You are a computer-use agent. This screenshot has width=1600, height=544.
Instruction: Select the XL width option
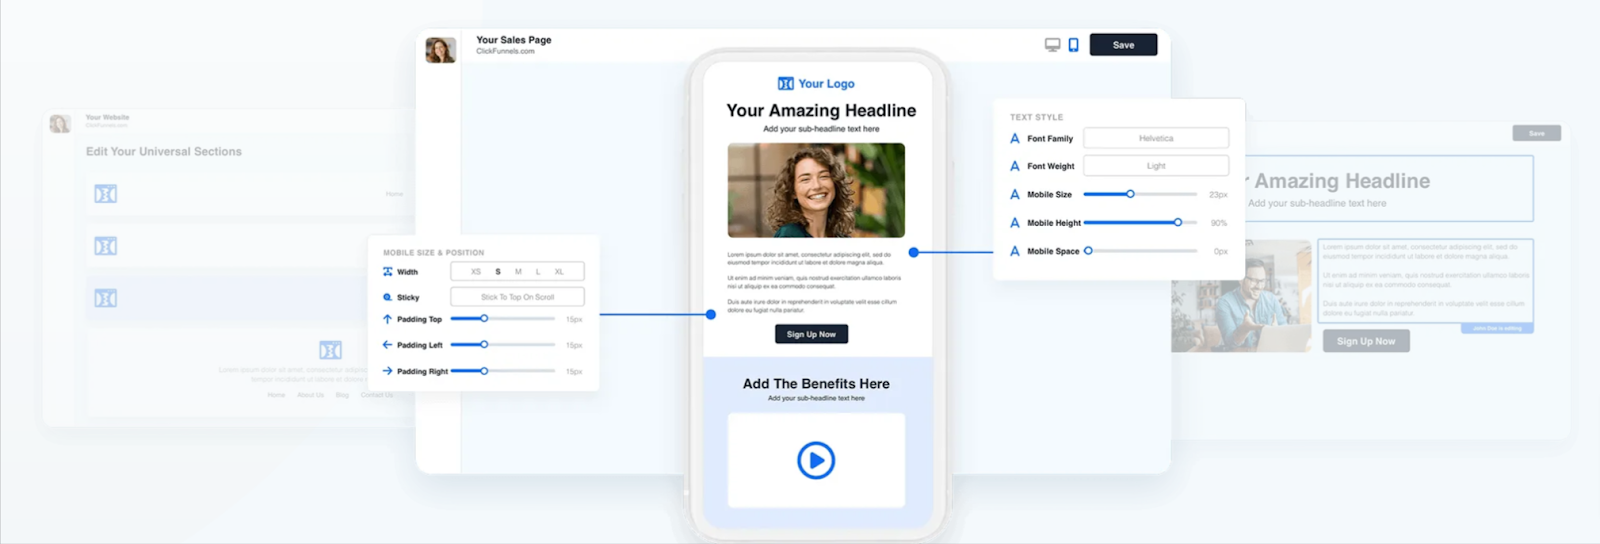pyautogui.click(x=559, y=272)
